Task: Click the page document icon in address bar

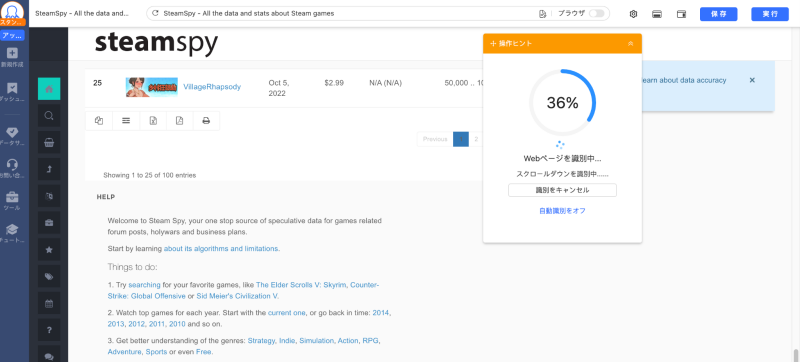Action: coord(542,14)
